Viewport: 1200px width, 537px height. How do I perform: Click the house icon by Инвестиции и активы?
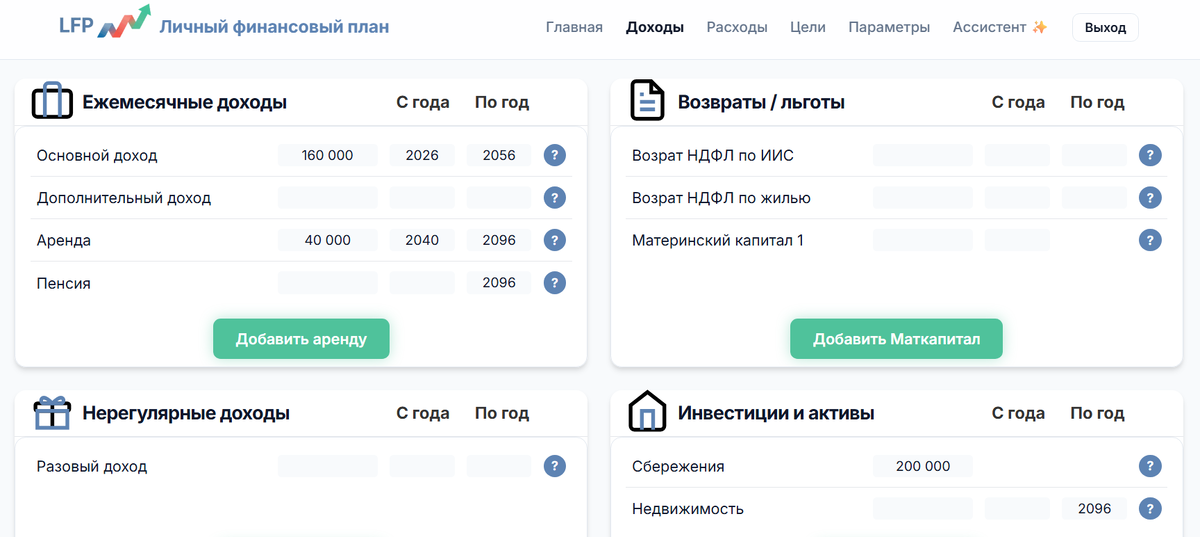(648, 412)
